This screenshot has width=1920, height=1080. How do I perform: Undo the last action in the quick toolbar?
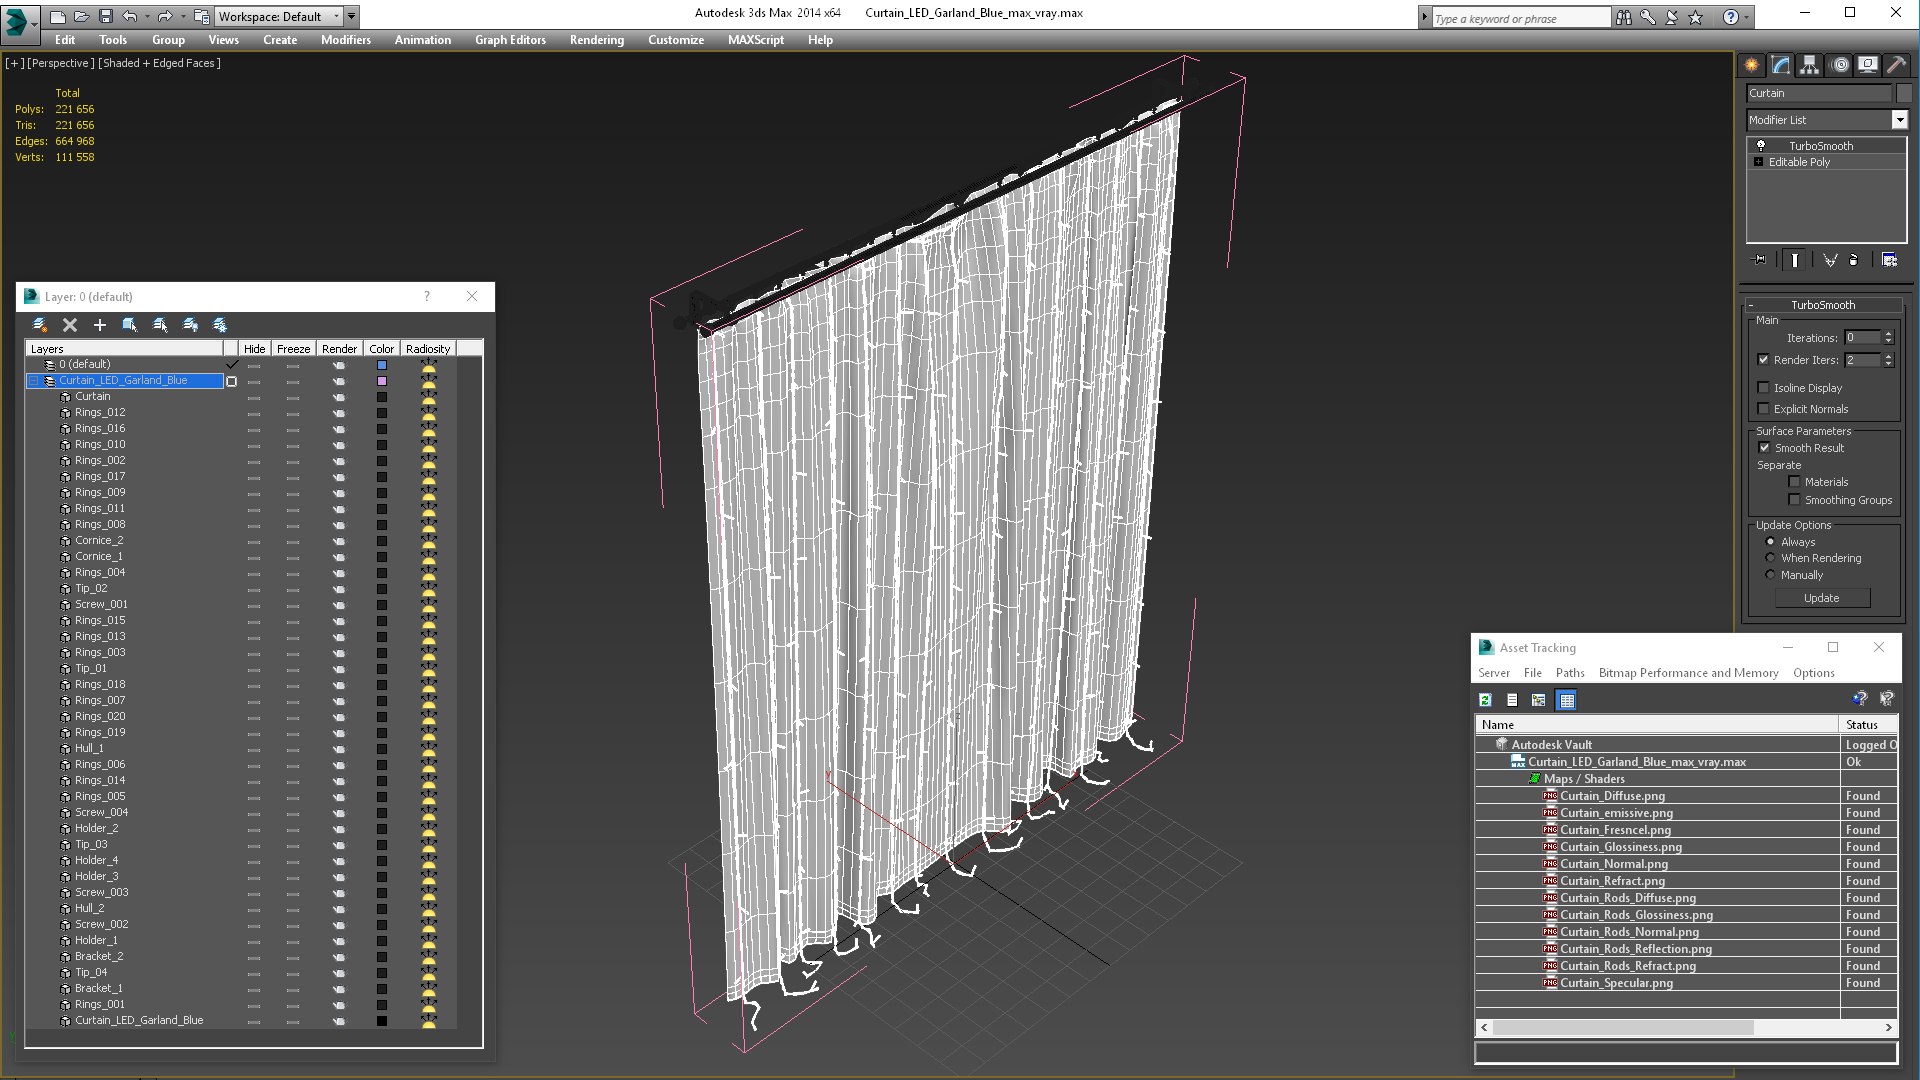129,16
